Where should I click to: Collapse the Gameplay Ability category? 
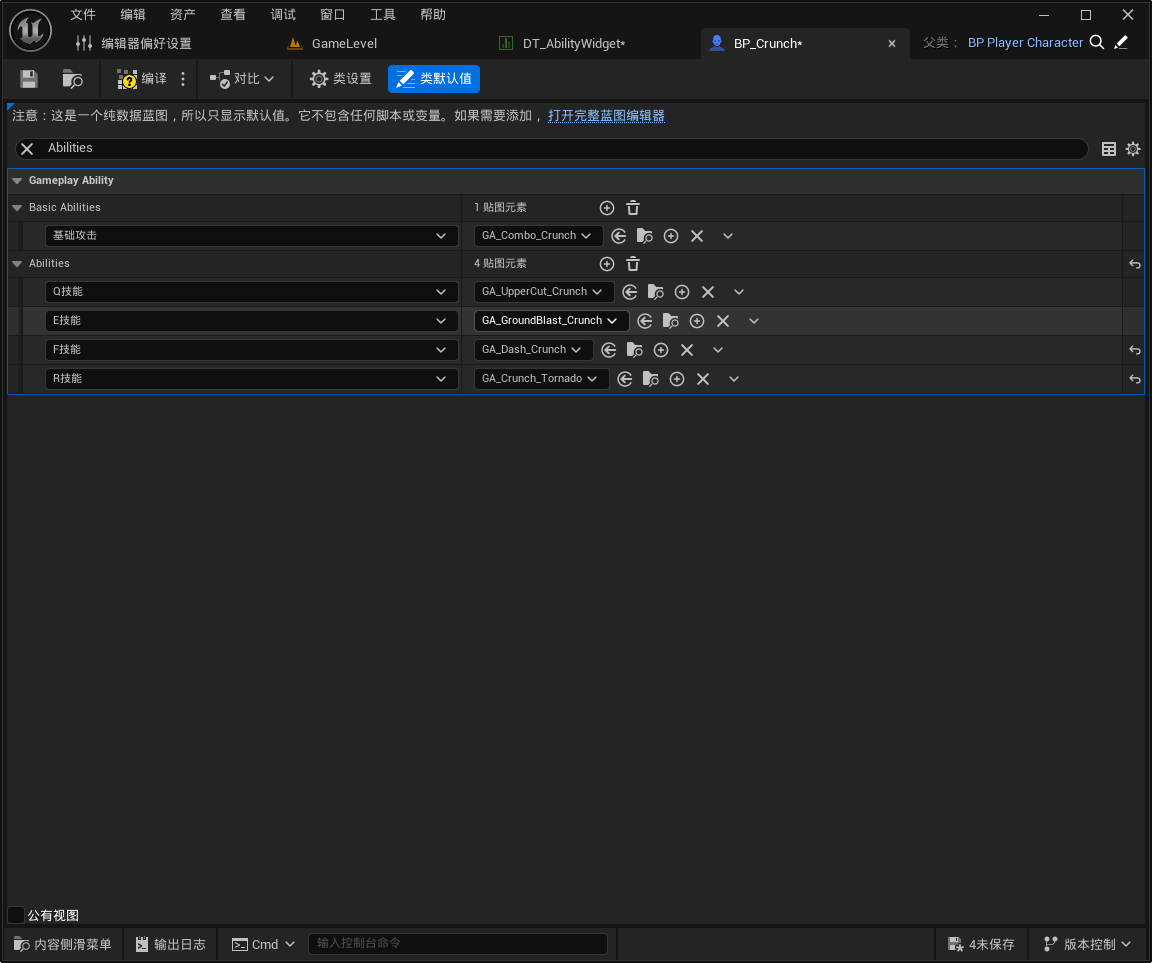coord(17,181)
